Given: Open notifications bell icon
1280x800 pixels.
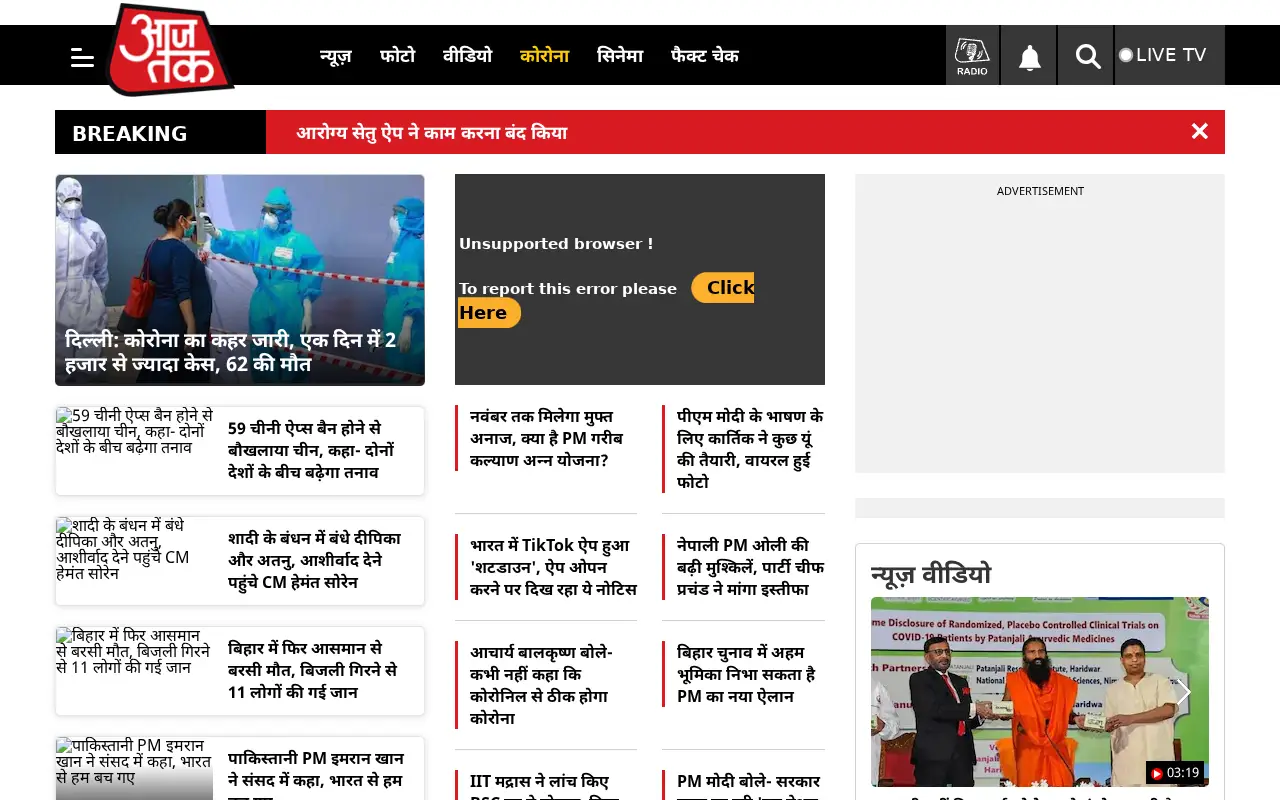Looking at the screenshot, I should [x=1029, y=57].
